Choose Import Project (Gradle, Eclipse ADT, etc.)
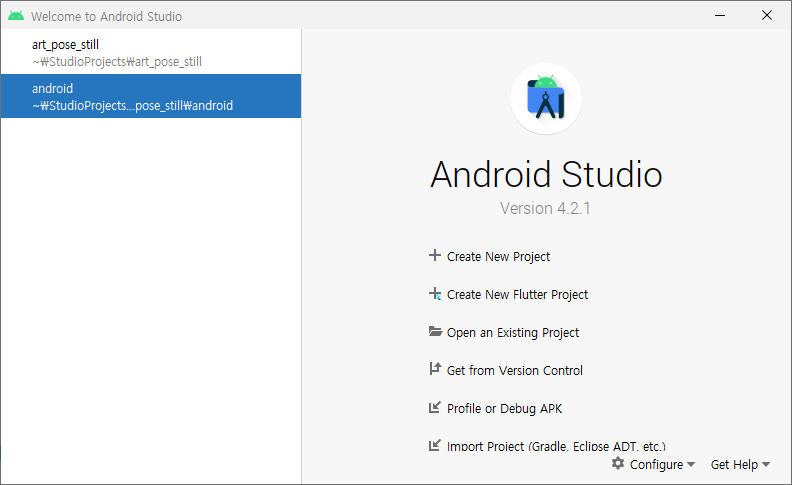The image size is (792, 485). 556,446
